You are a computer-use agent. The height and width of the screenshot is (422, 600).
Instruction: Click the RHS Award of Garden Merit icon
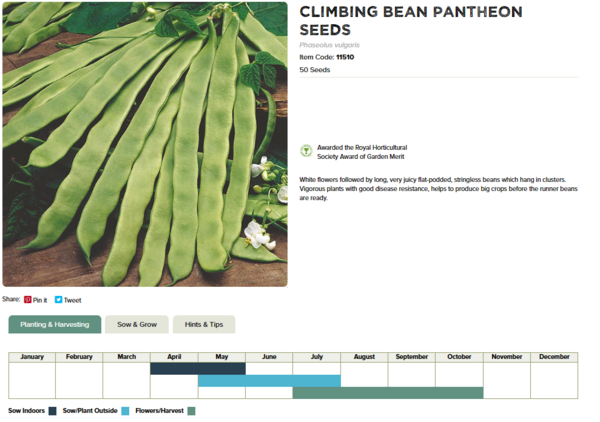tap(306, 151)
